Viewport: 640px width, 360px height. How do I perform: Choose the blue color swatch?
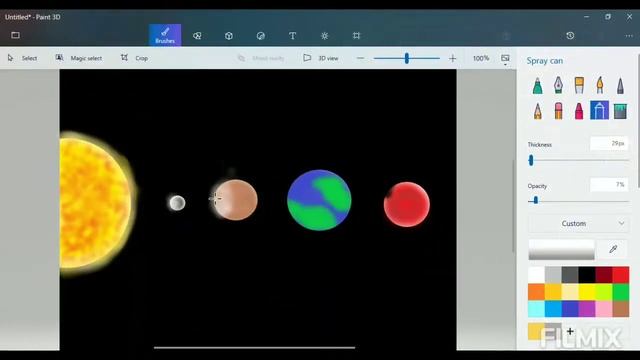point(553,309)
